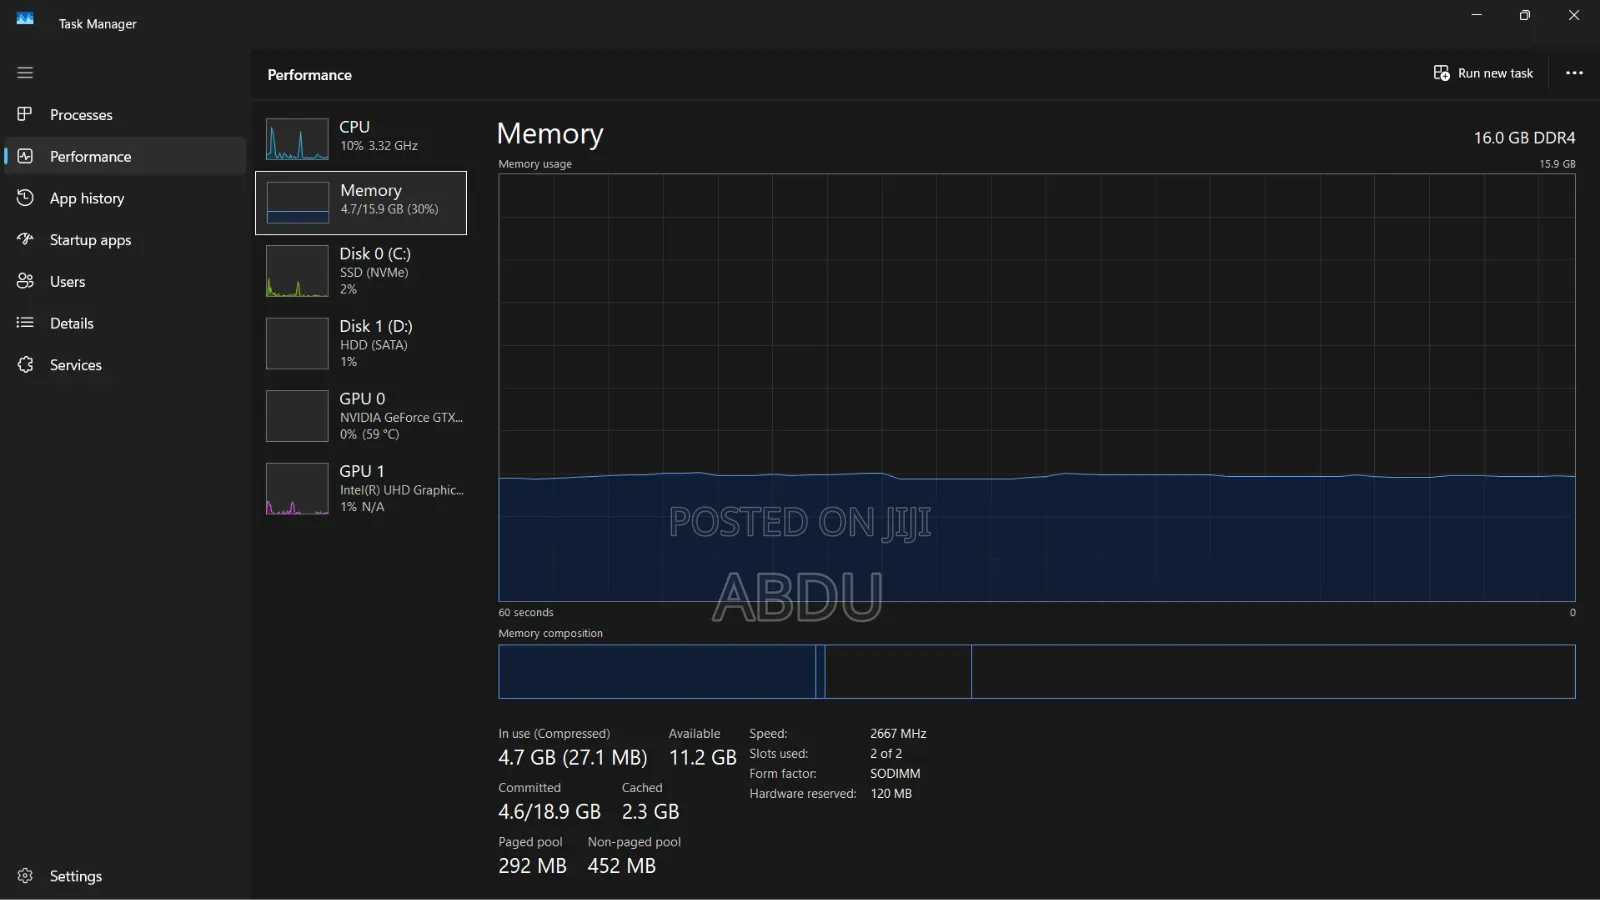This screenshot has width=1600, height=900.
Task: Open the Details page
Action: click(x=125, y=323)
